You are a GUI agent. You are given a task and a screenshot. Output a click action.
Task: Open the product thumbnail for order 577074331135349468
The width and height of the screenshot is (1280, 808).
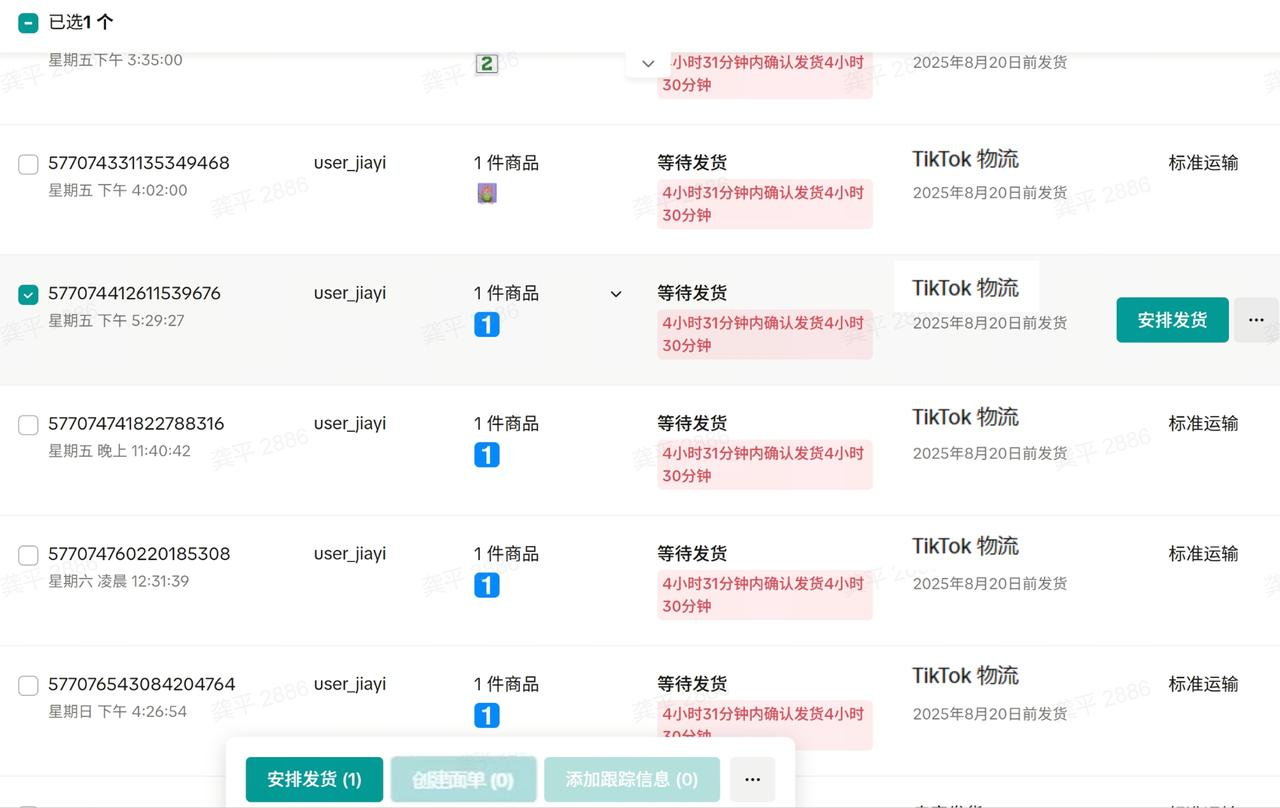click(x=487, y=194)
